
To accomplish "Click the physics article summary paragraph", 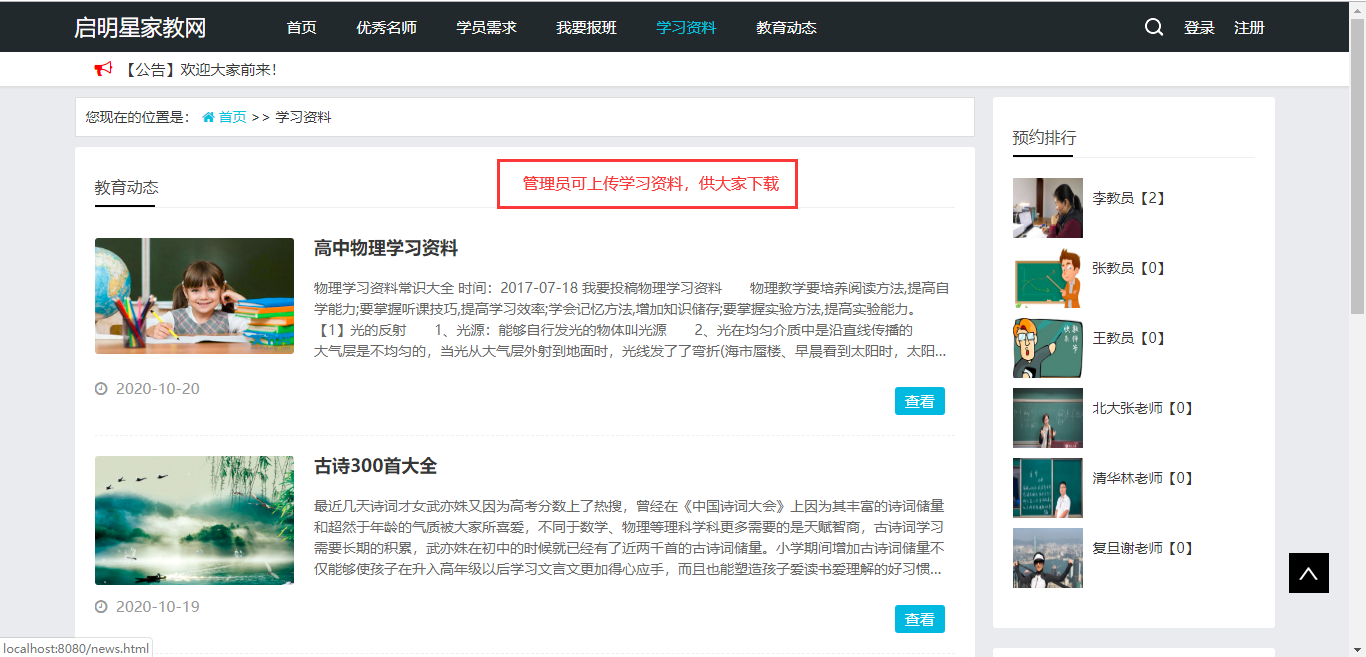I will pos(631,320).
